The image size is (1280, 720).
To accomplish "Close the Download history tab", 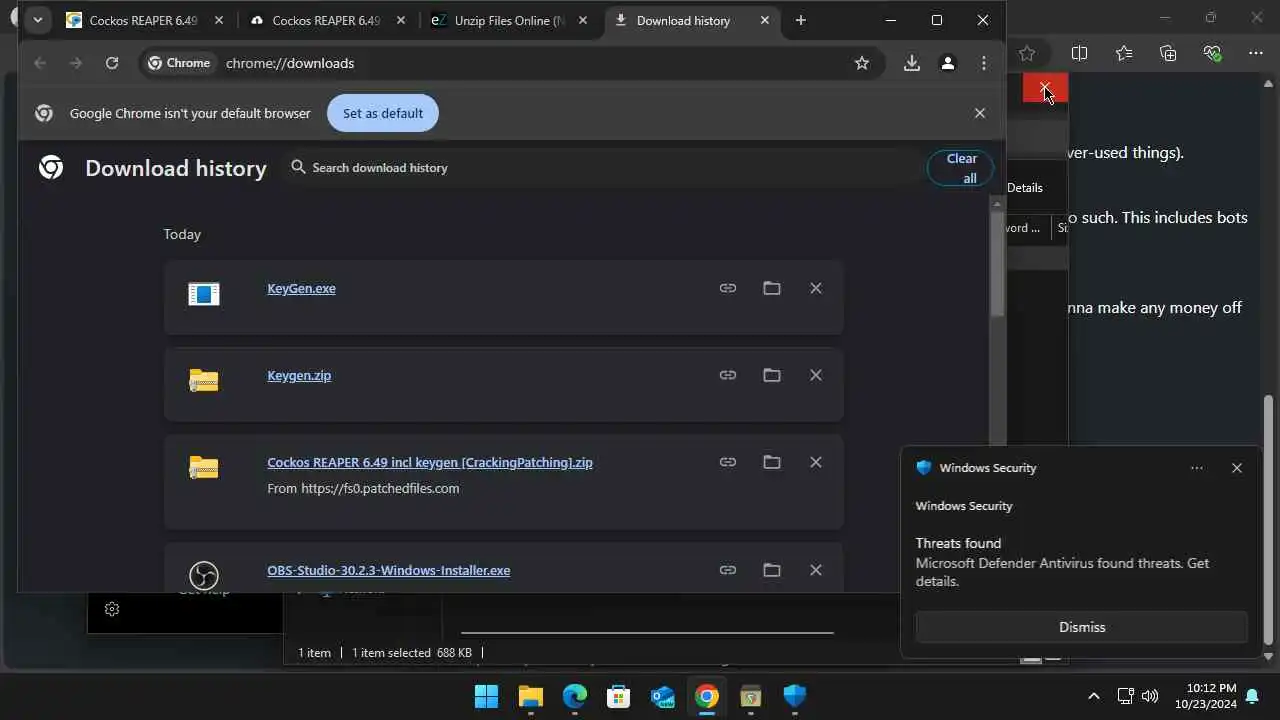I will [x=765, y=20].
